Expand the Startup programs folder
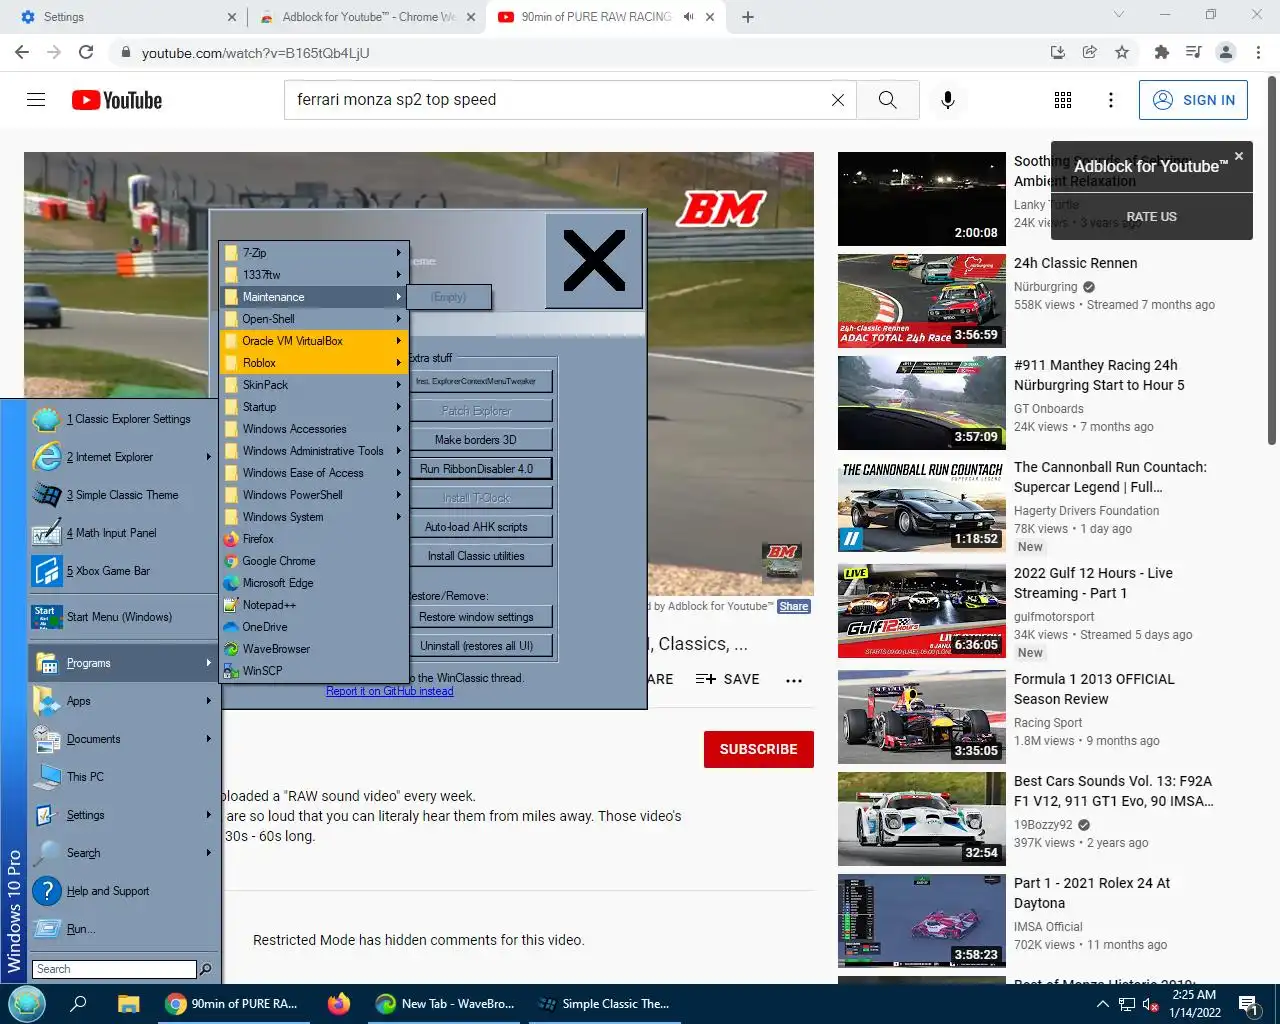The height and width of the screenshot is (1024, 1280). pyautogui.click(x=313, y=407)
